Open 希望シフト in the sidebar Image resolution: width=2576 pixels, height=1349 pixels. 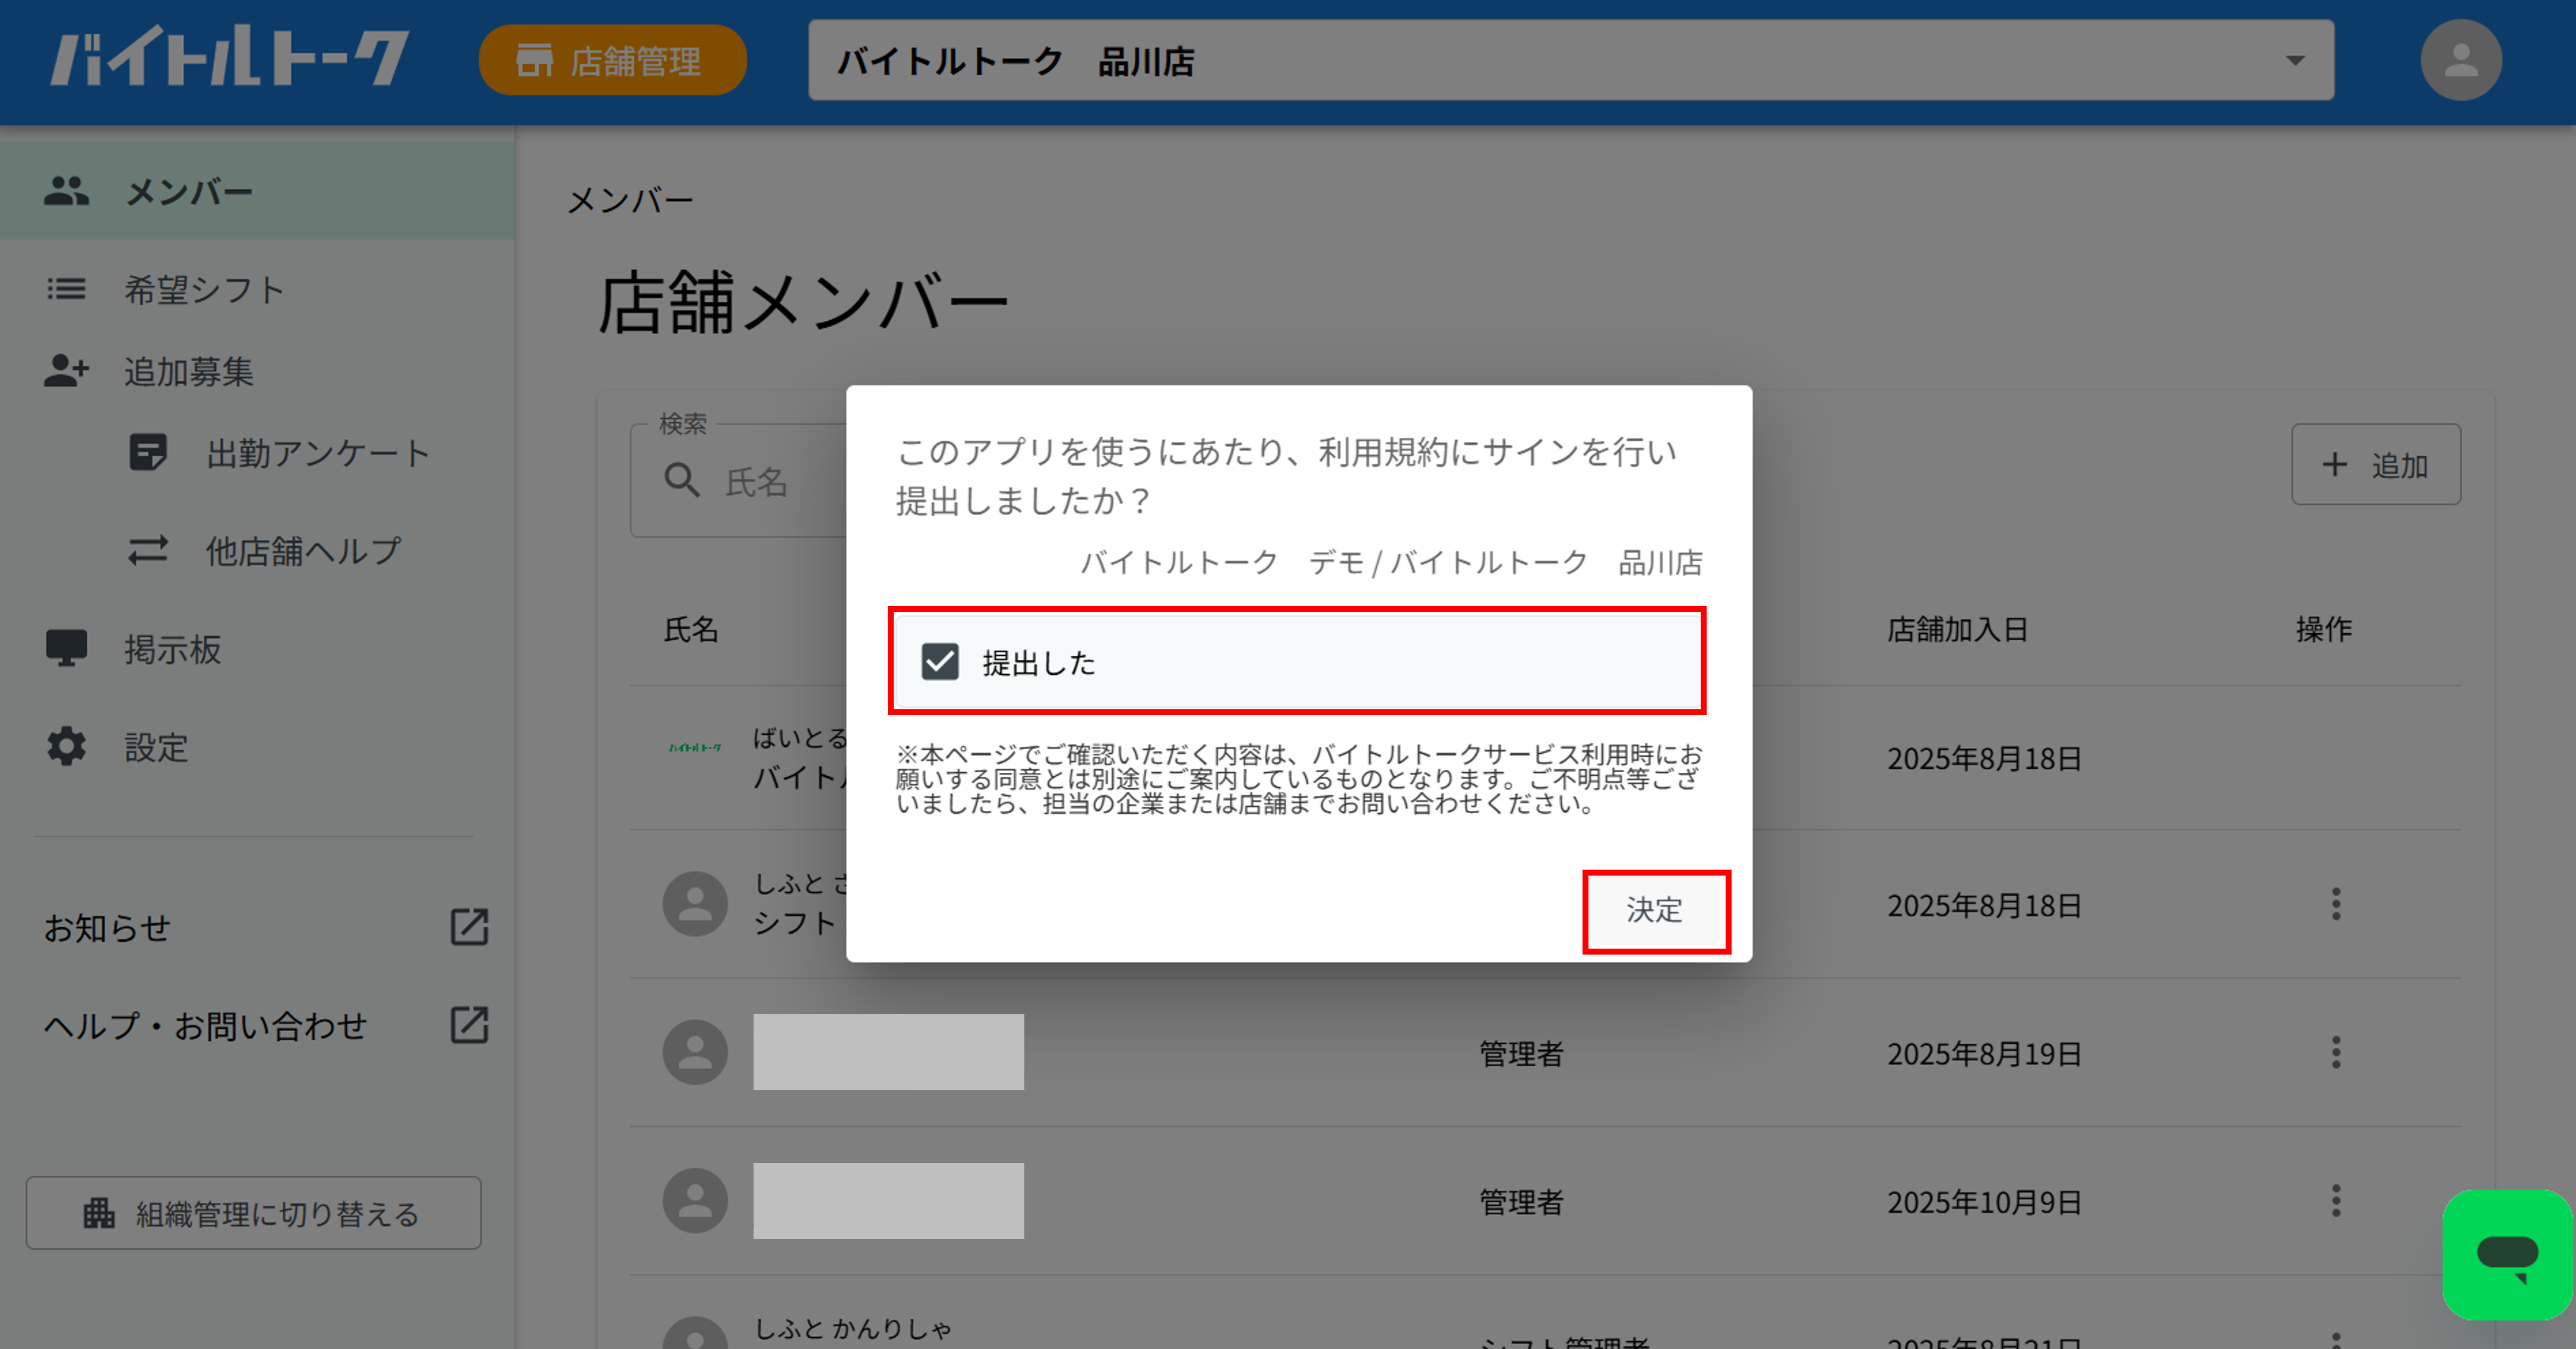pyautogui.click(x=257, y=289)
